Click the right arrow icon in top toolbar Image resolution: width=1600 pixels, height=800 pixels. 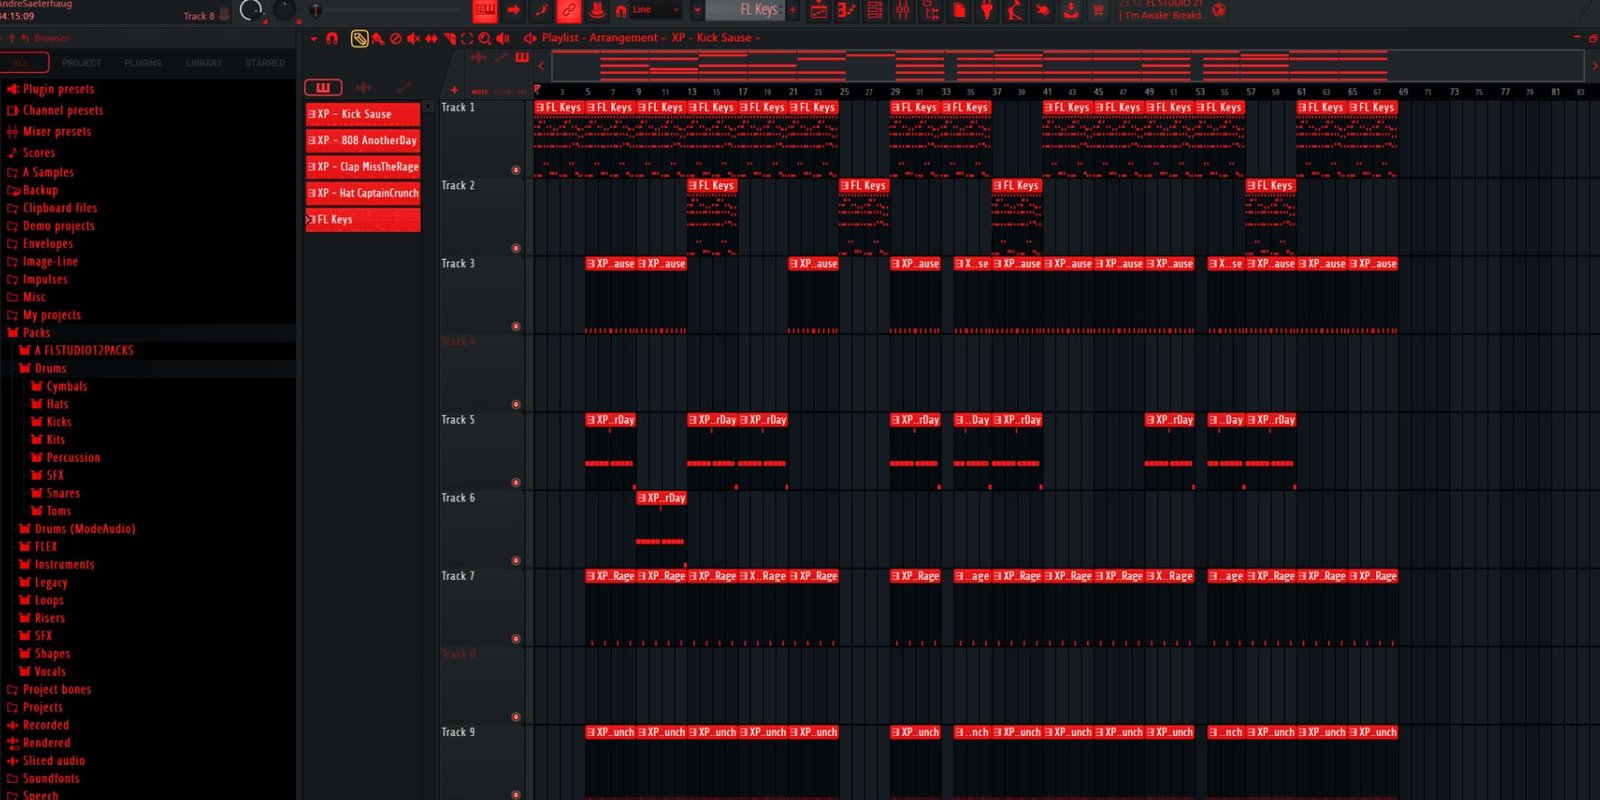coord(513,11)
